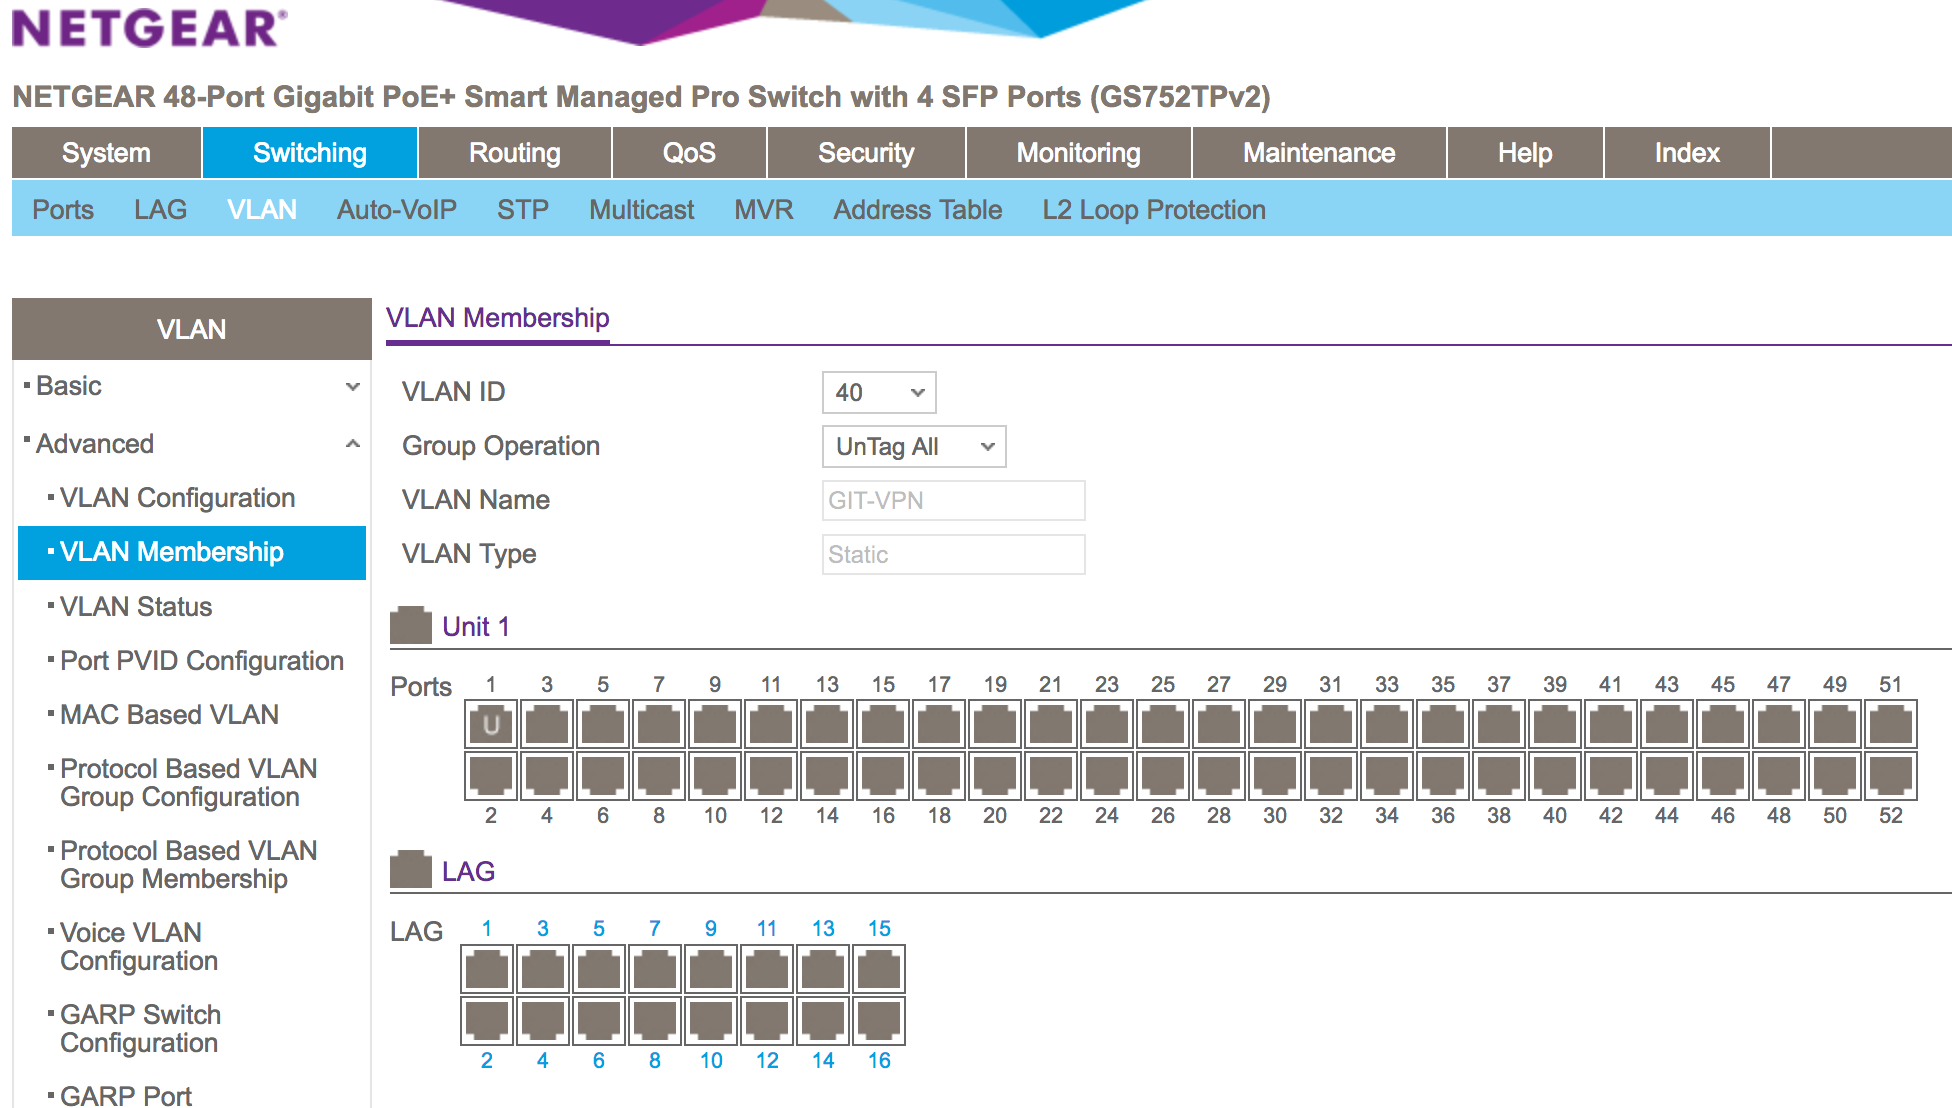Open the Security main tab
The height and width of the screenshot is (1108, 1952).
click(865, 153)
